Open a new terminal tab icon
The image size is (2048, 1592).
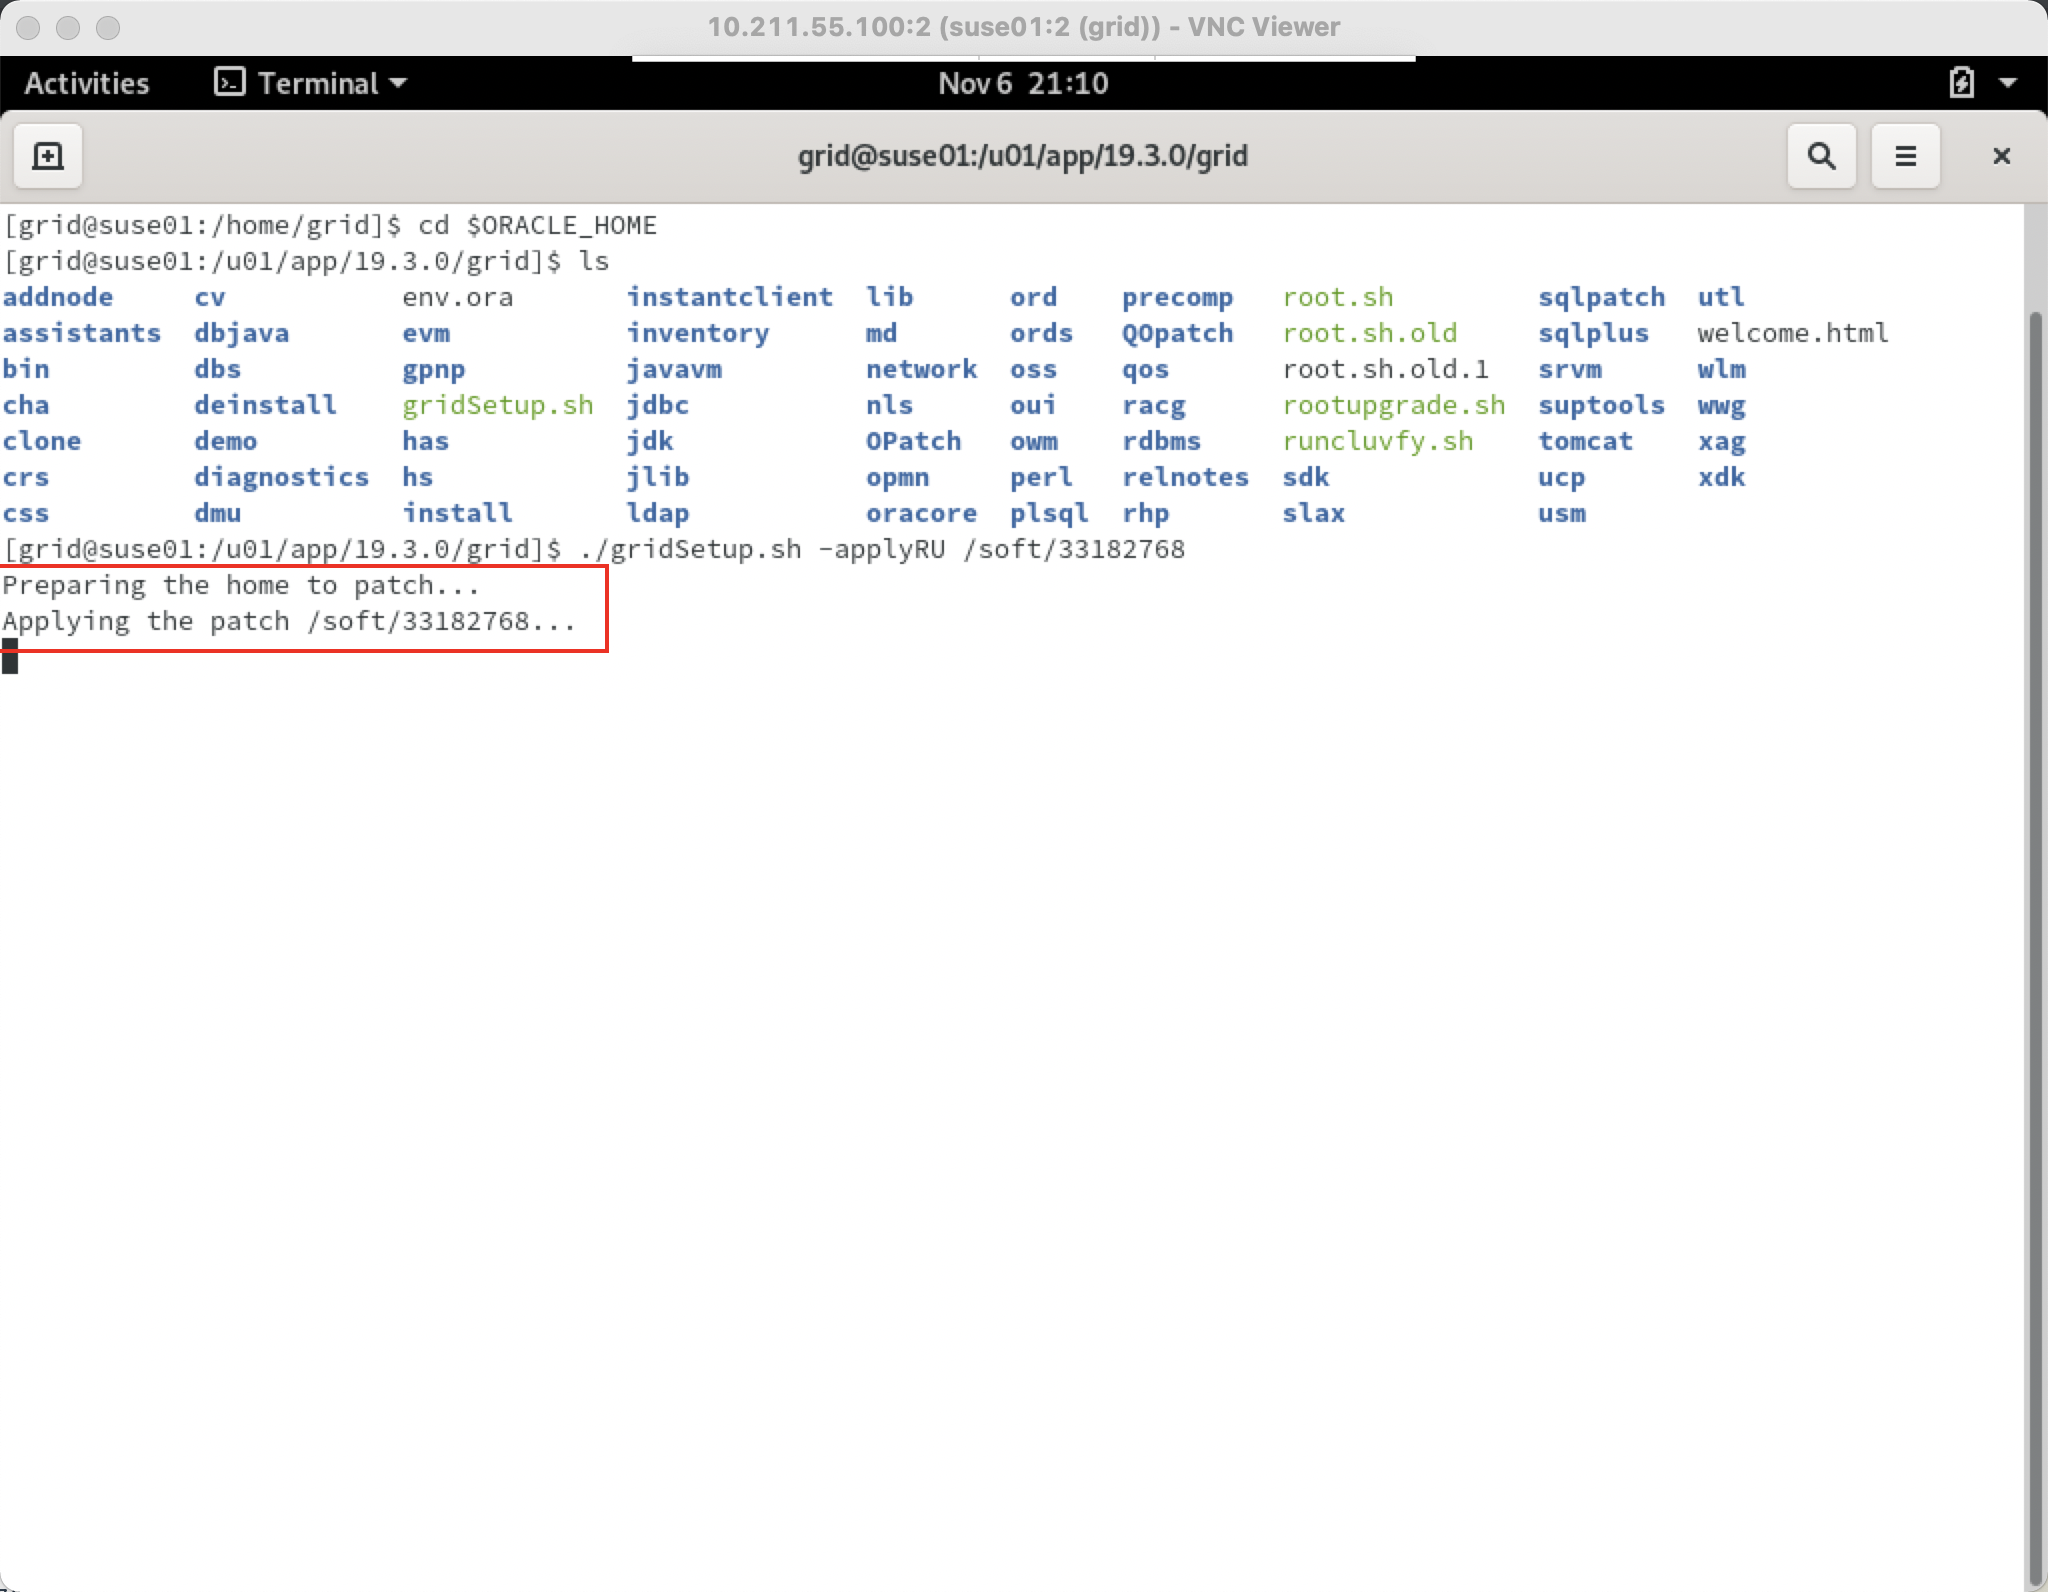[47, 156]
